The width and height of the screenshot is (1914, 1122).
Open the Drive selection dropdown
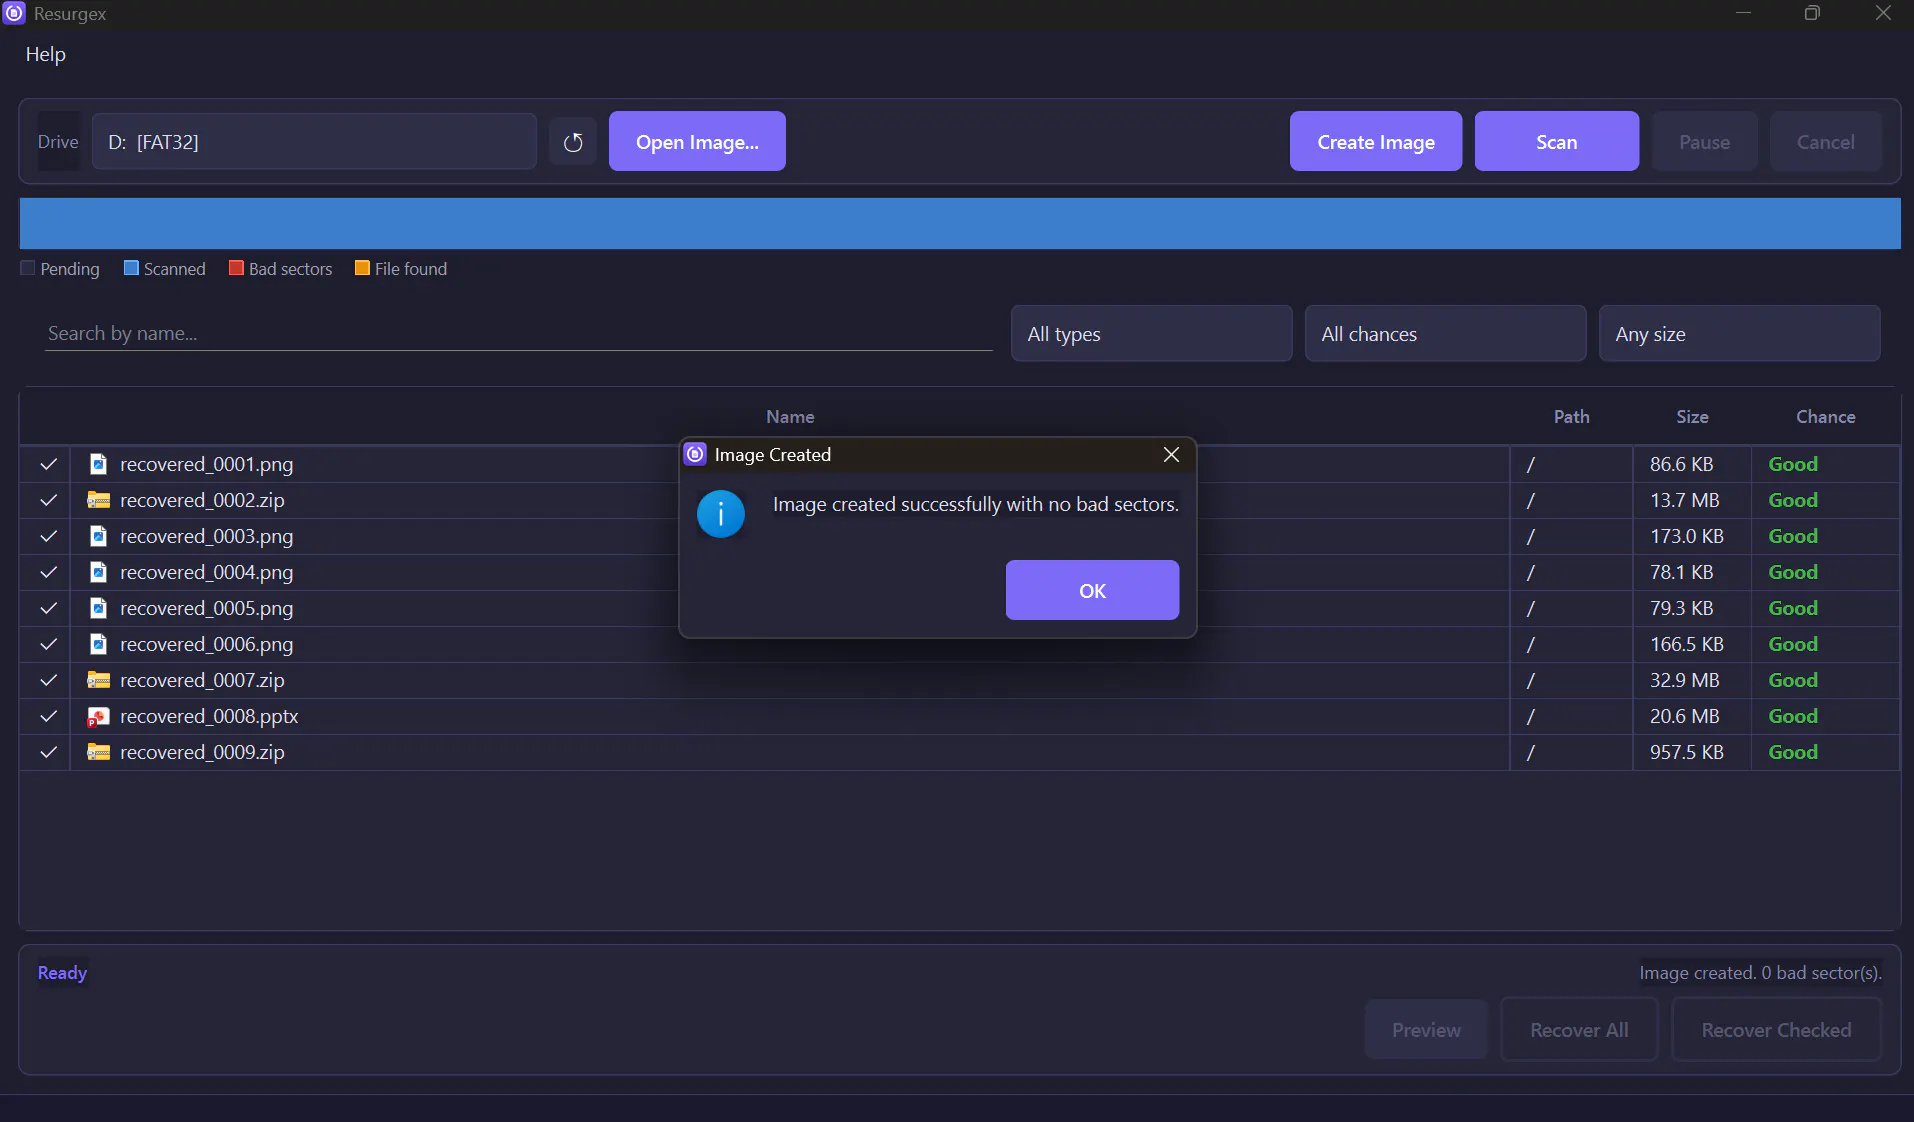pos(314,142)
